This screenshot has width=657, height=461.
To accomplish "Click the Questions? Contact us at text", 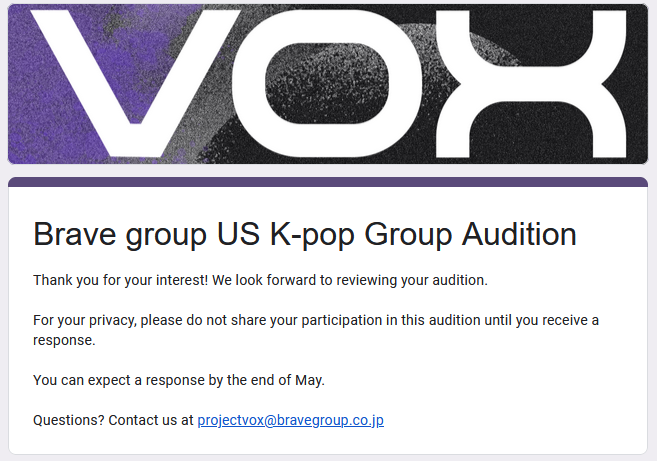I will click(x=113, y=420).
